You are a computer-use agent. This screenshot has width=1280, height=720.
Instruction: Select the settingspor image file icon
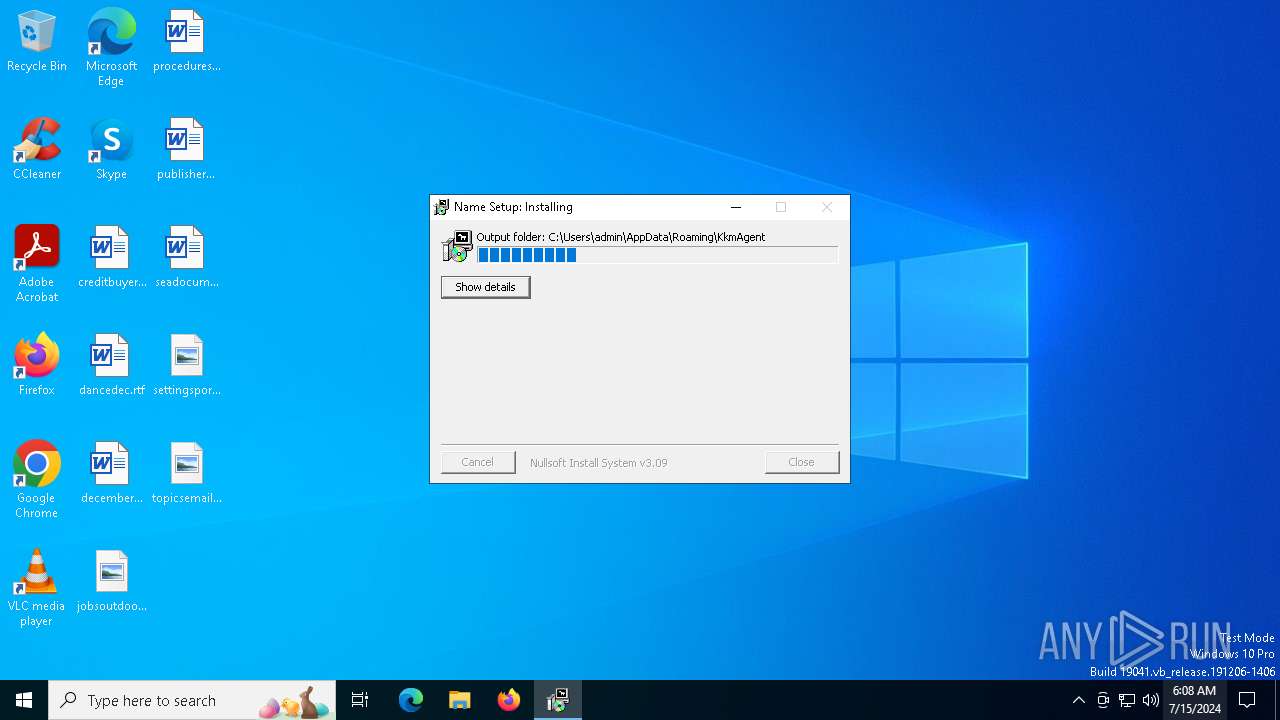tap(186, 366)
